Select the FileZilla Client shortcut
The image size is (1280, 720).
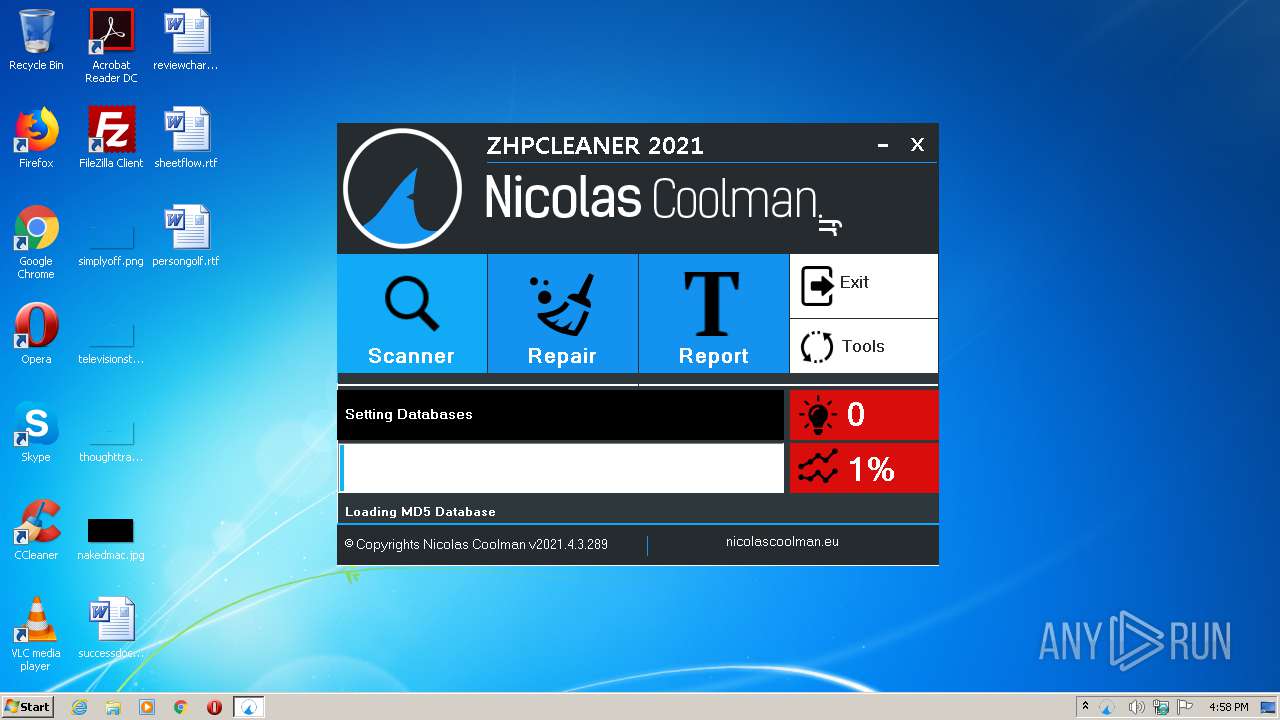(111, 138)
